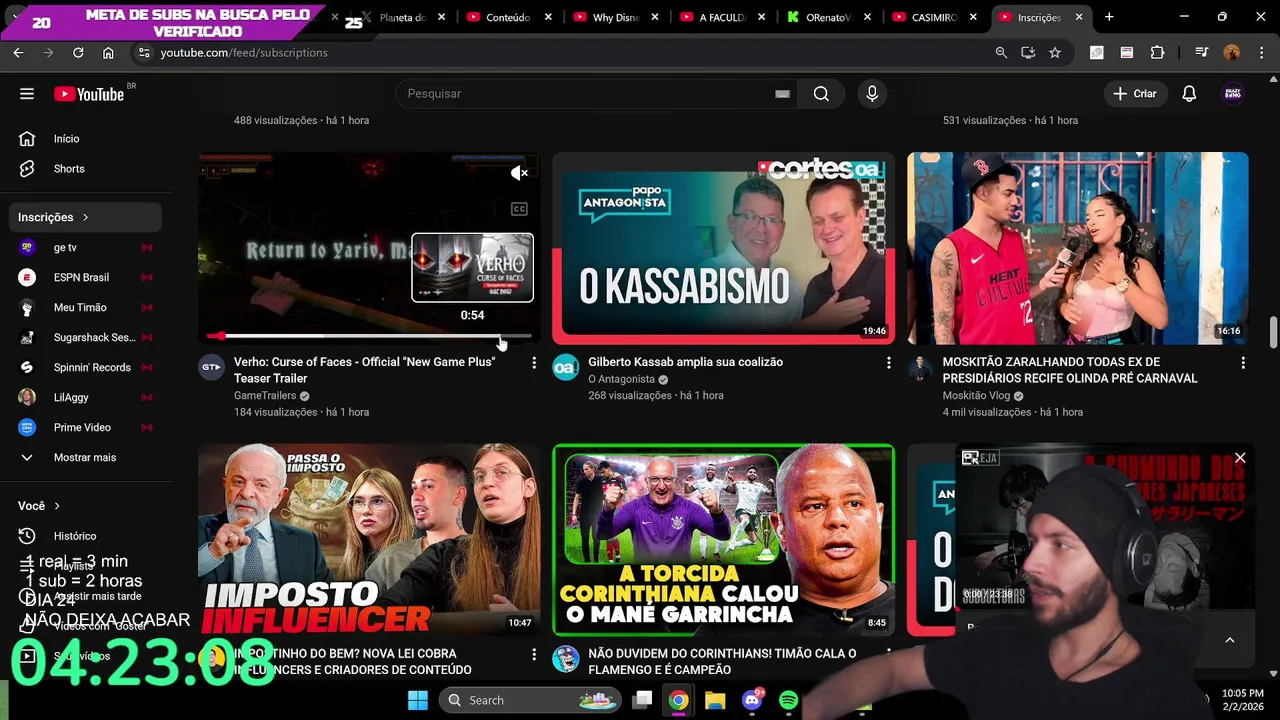
Task: Toggle captions on the Verho preview
Action: tap(519, 209)
